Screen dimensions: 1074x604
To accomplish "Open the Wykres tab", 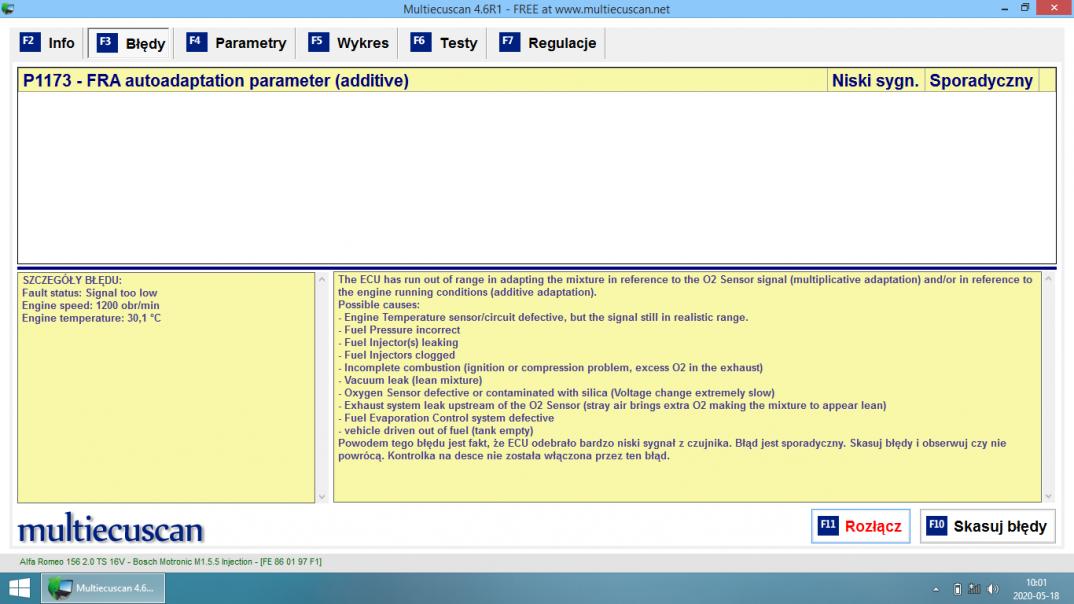I will click(x=349, y=43).
